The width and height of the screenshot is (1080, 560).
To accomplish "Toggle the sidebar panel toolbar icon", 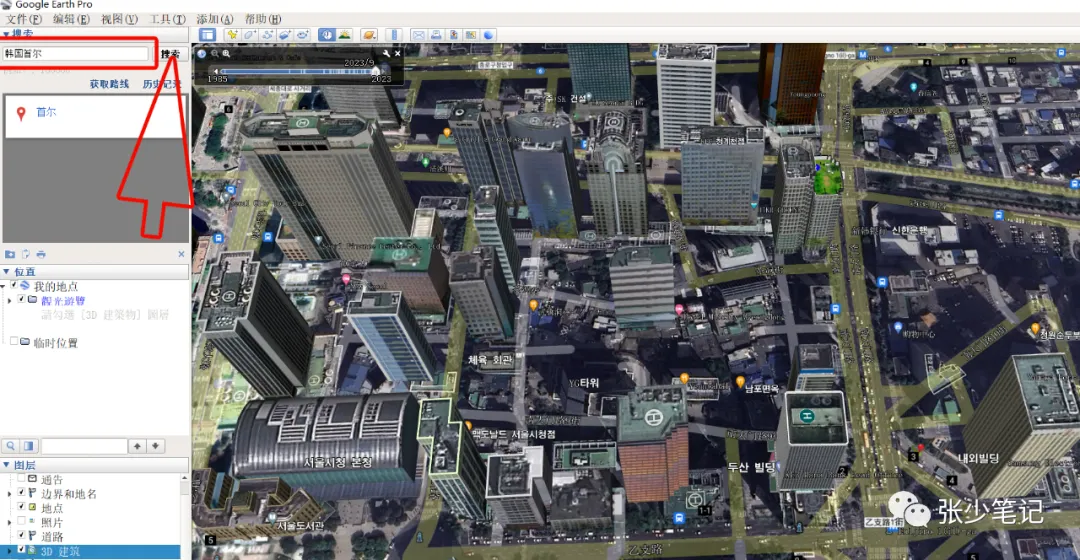I will [x=207, y=34].
